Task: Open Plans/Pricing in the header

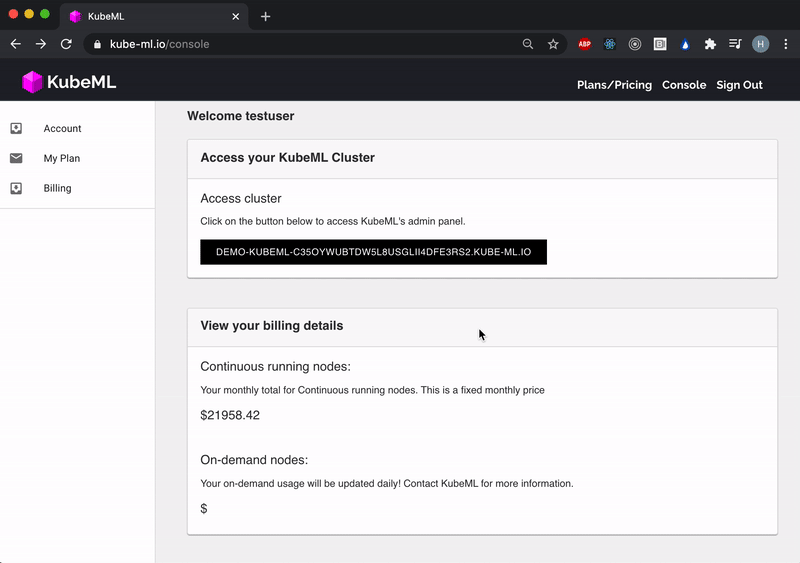Action: pos(614,85)
